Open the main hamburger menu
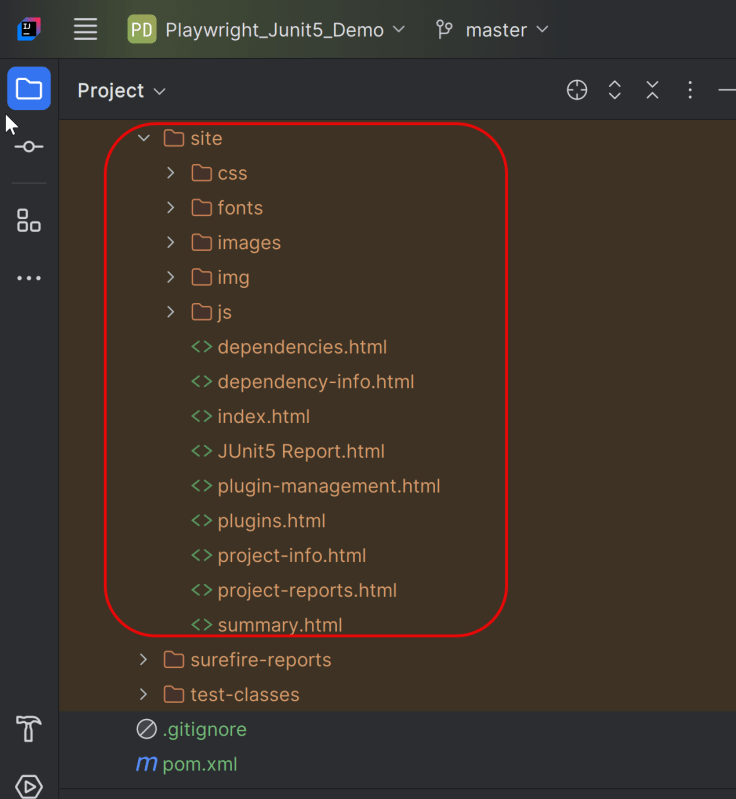 (x=86, y=30)
